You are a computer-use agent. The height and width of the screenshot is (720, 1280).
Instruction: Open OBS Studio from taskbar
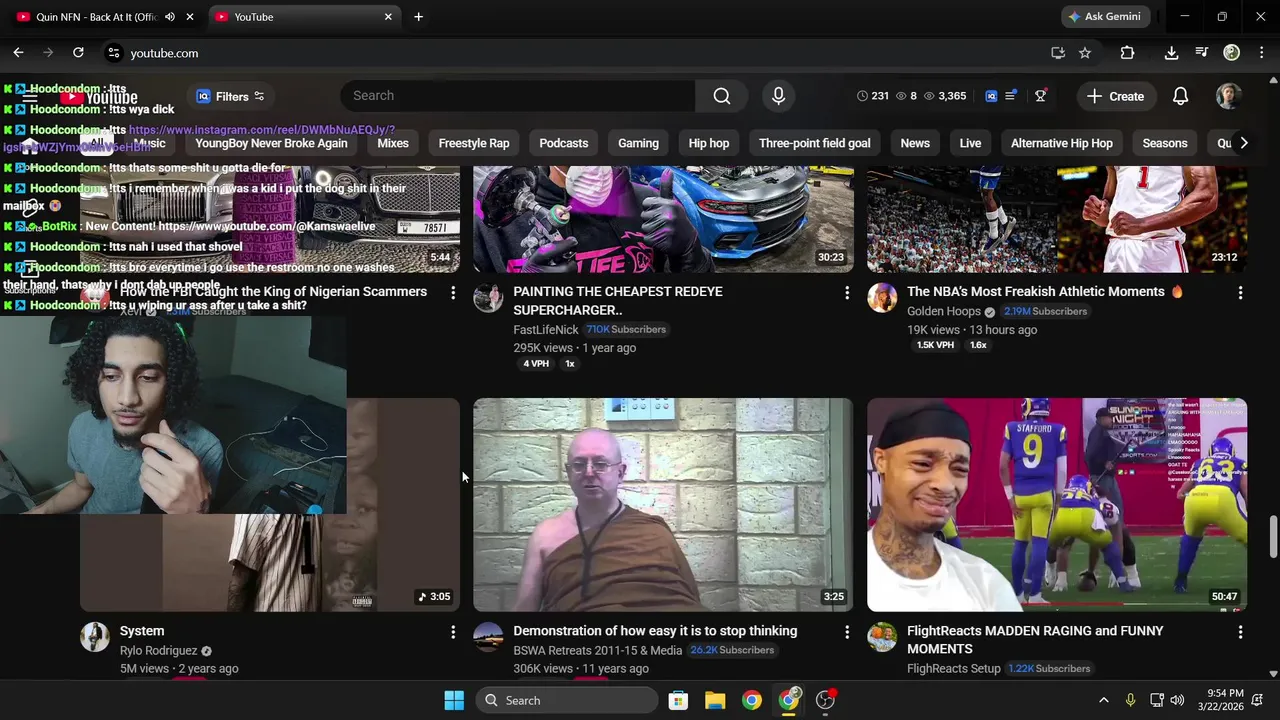tap(826, 700)
